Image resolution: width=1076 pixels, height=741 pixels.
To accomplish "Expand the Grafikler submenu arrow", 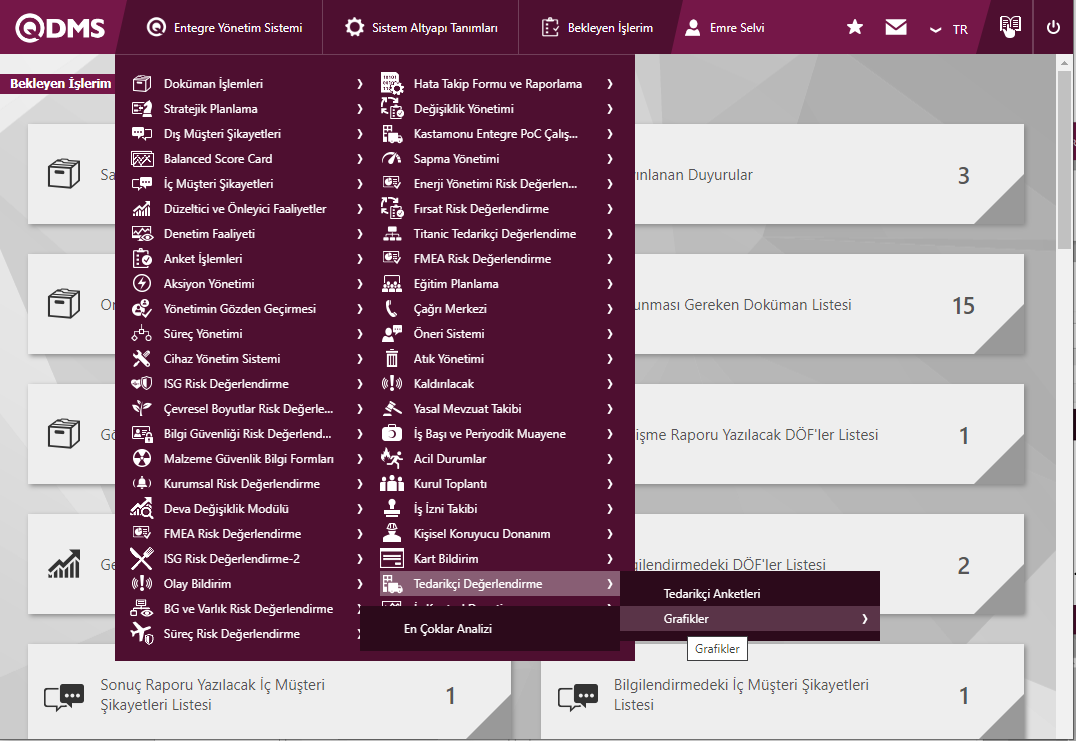I will pyautogui.click(x=864, y=619).
